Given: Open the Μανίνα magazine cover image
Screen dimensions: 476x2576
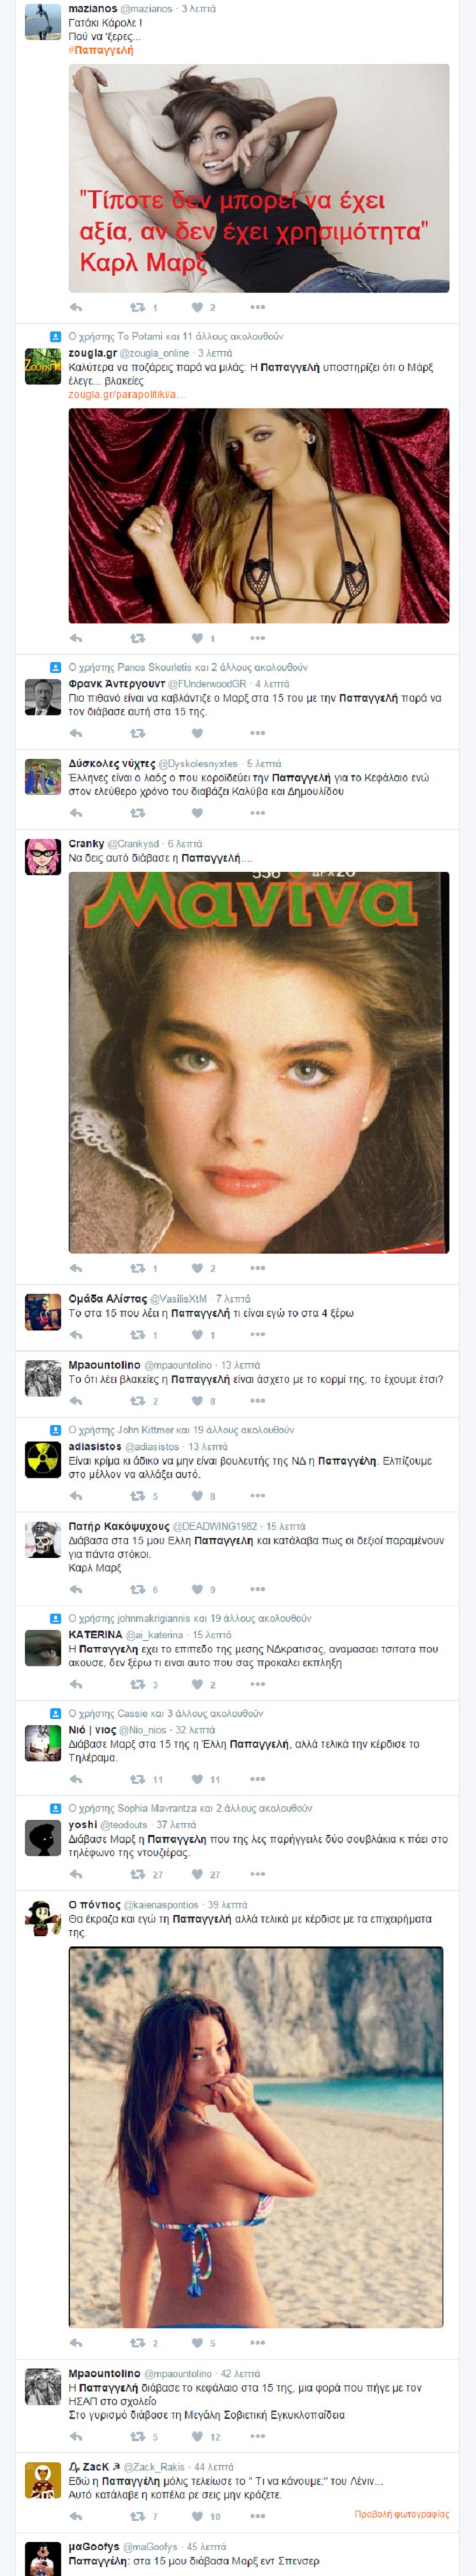Looking at the screenshot, I should [258, 1062].
